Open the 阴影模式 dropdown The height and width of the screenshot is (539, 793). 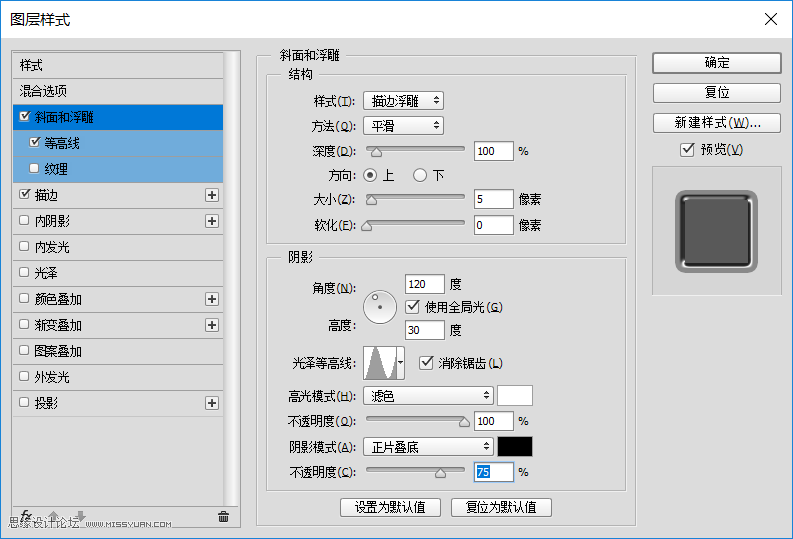pyautogui.click(x=428, y=446)
